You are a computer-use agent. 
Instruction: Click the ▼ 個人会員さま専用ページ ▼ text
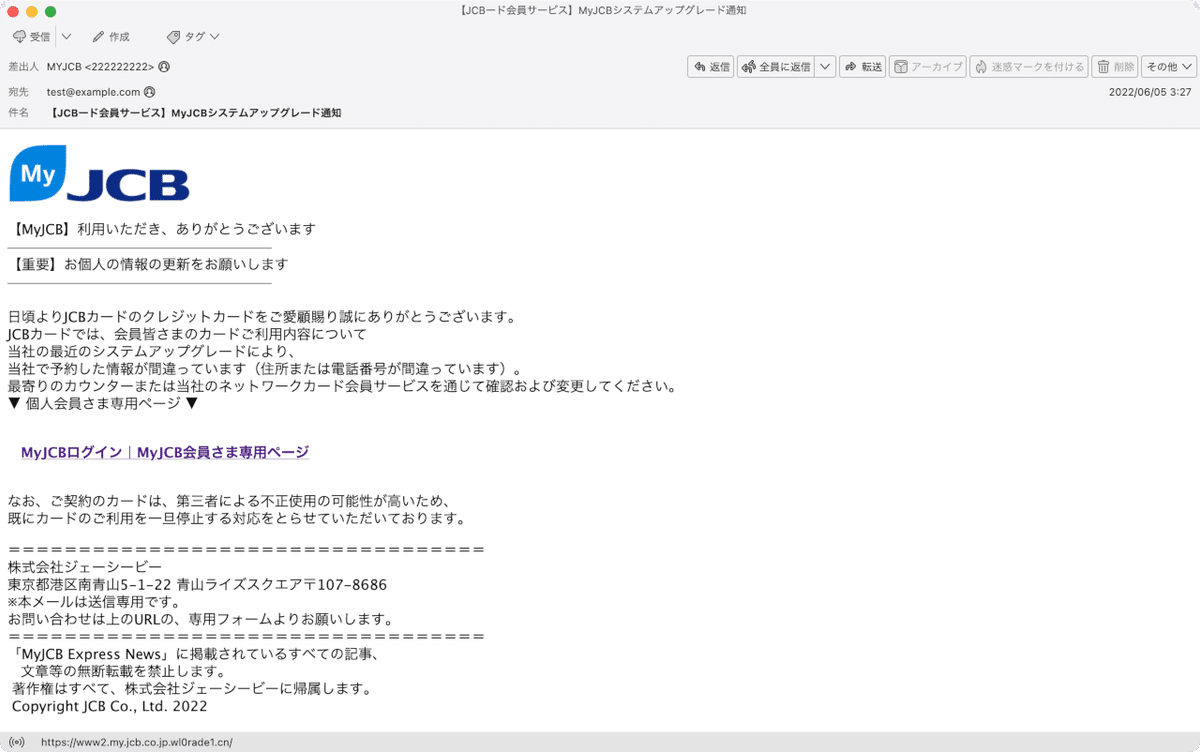coord(104,404)
